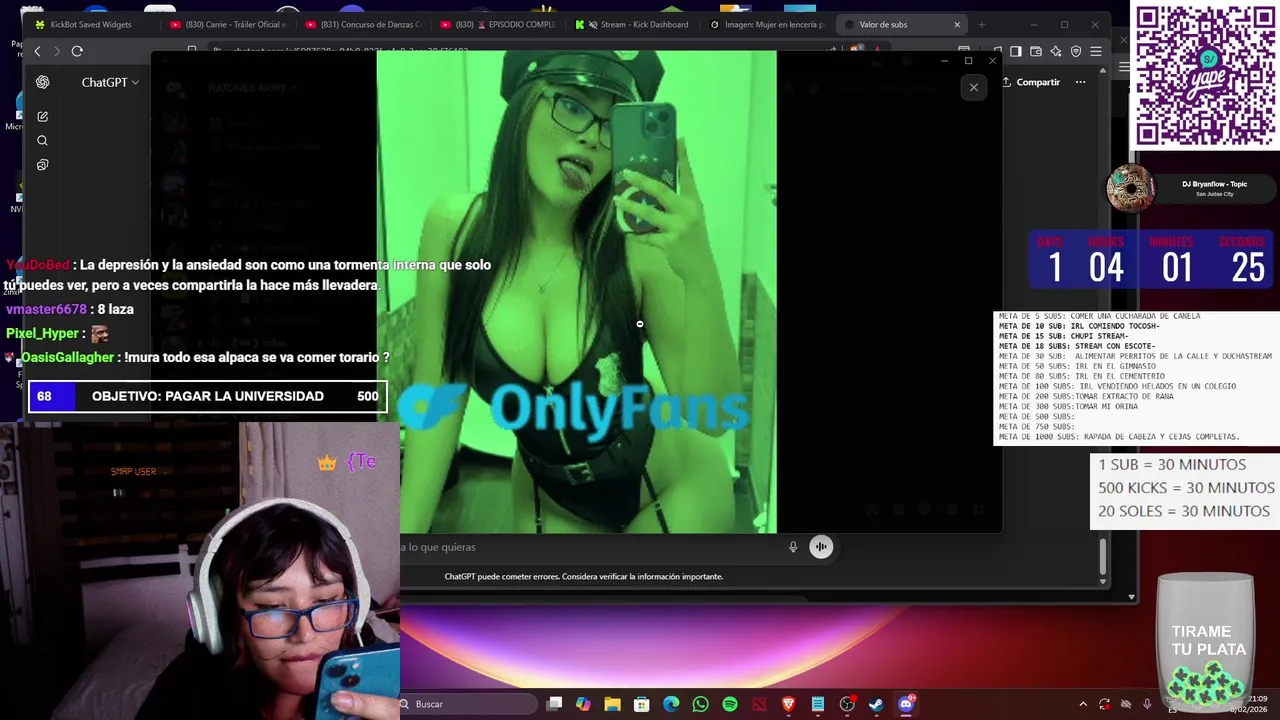The image size is (1280, 720).
Task: Switch to the Imagen: Mujer en lencería tab
Action: 768,24
